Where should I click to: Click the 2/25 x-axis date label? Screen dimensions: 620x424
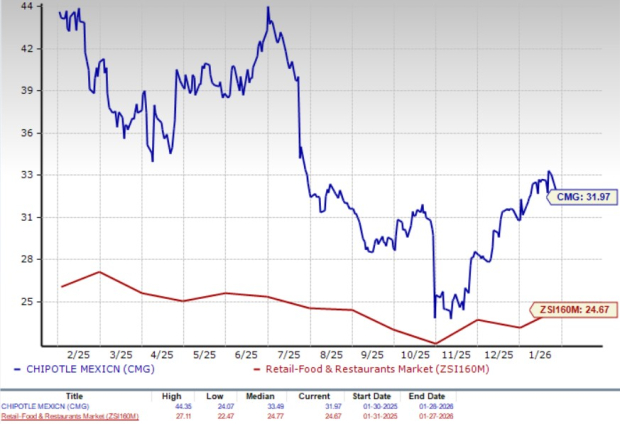(x=78, y=353)
